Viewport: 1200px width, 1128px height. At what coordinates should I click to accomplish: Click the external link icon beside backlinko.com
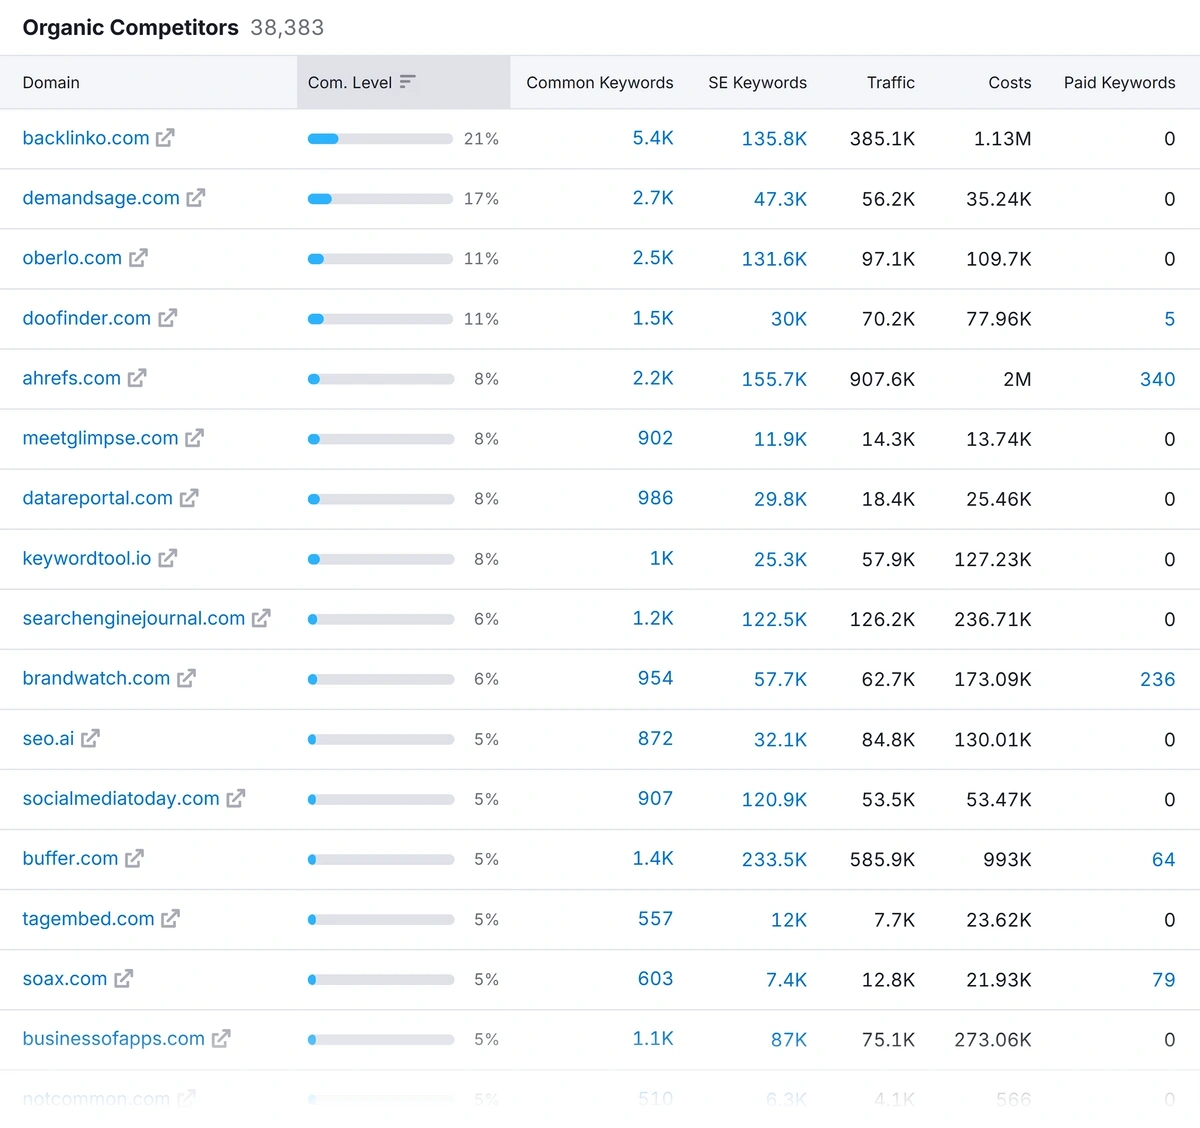(164, 138)
